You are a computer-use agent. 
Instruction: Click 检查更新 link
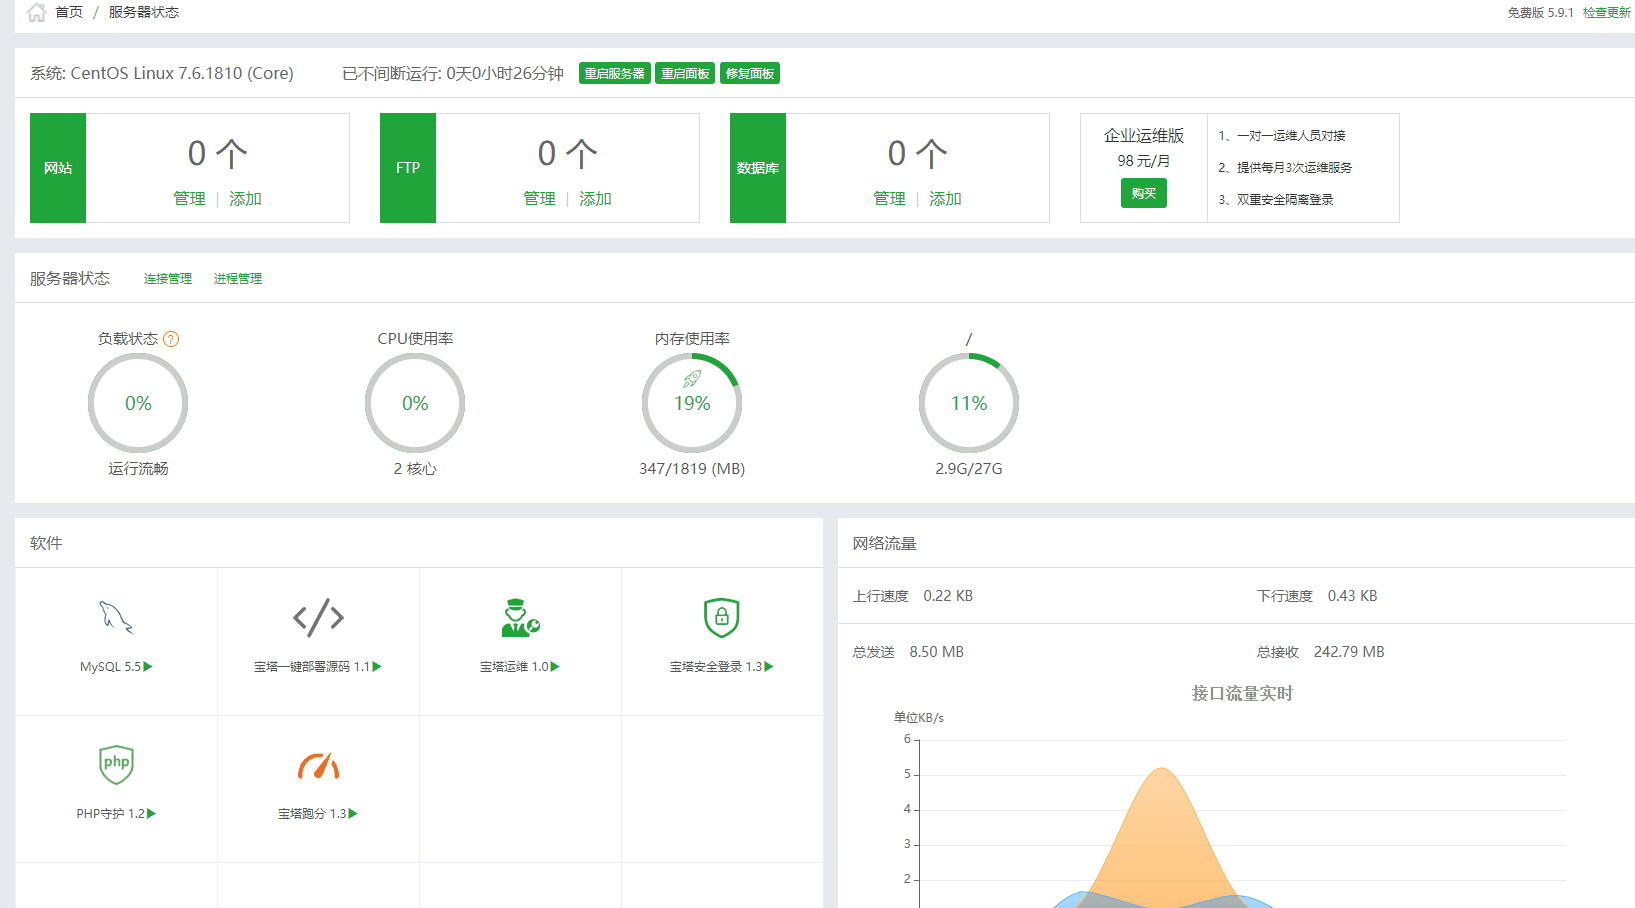click(x=1606, y=12)
